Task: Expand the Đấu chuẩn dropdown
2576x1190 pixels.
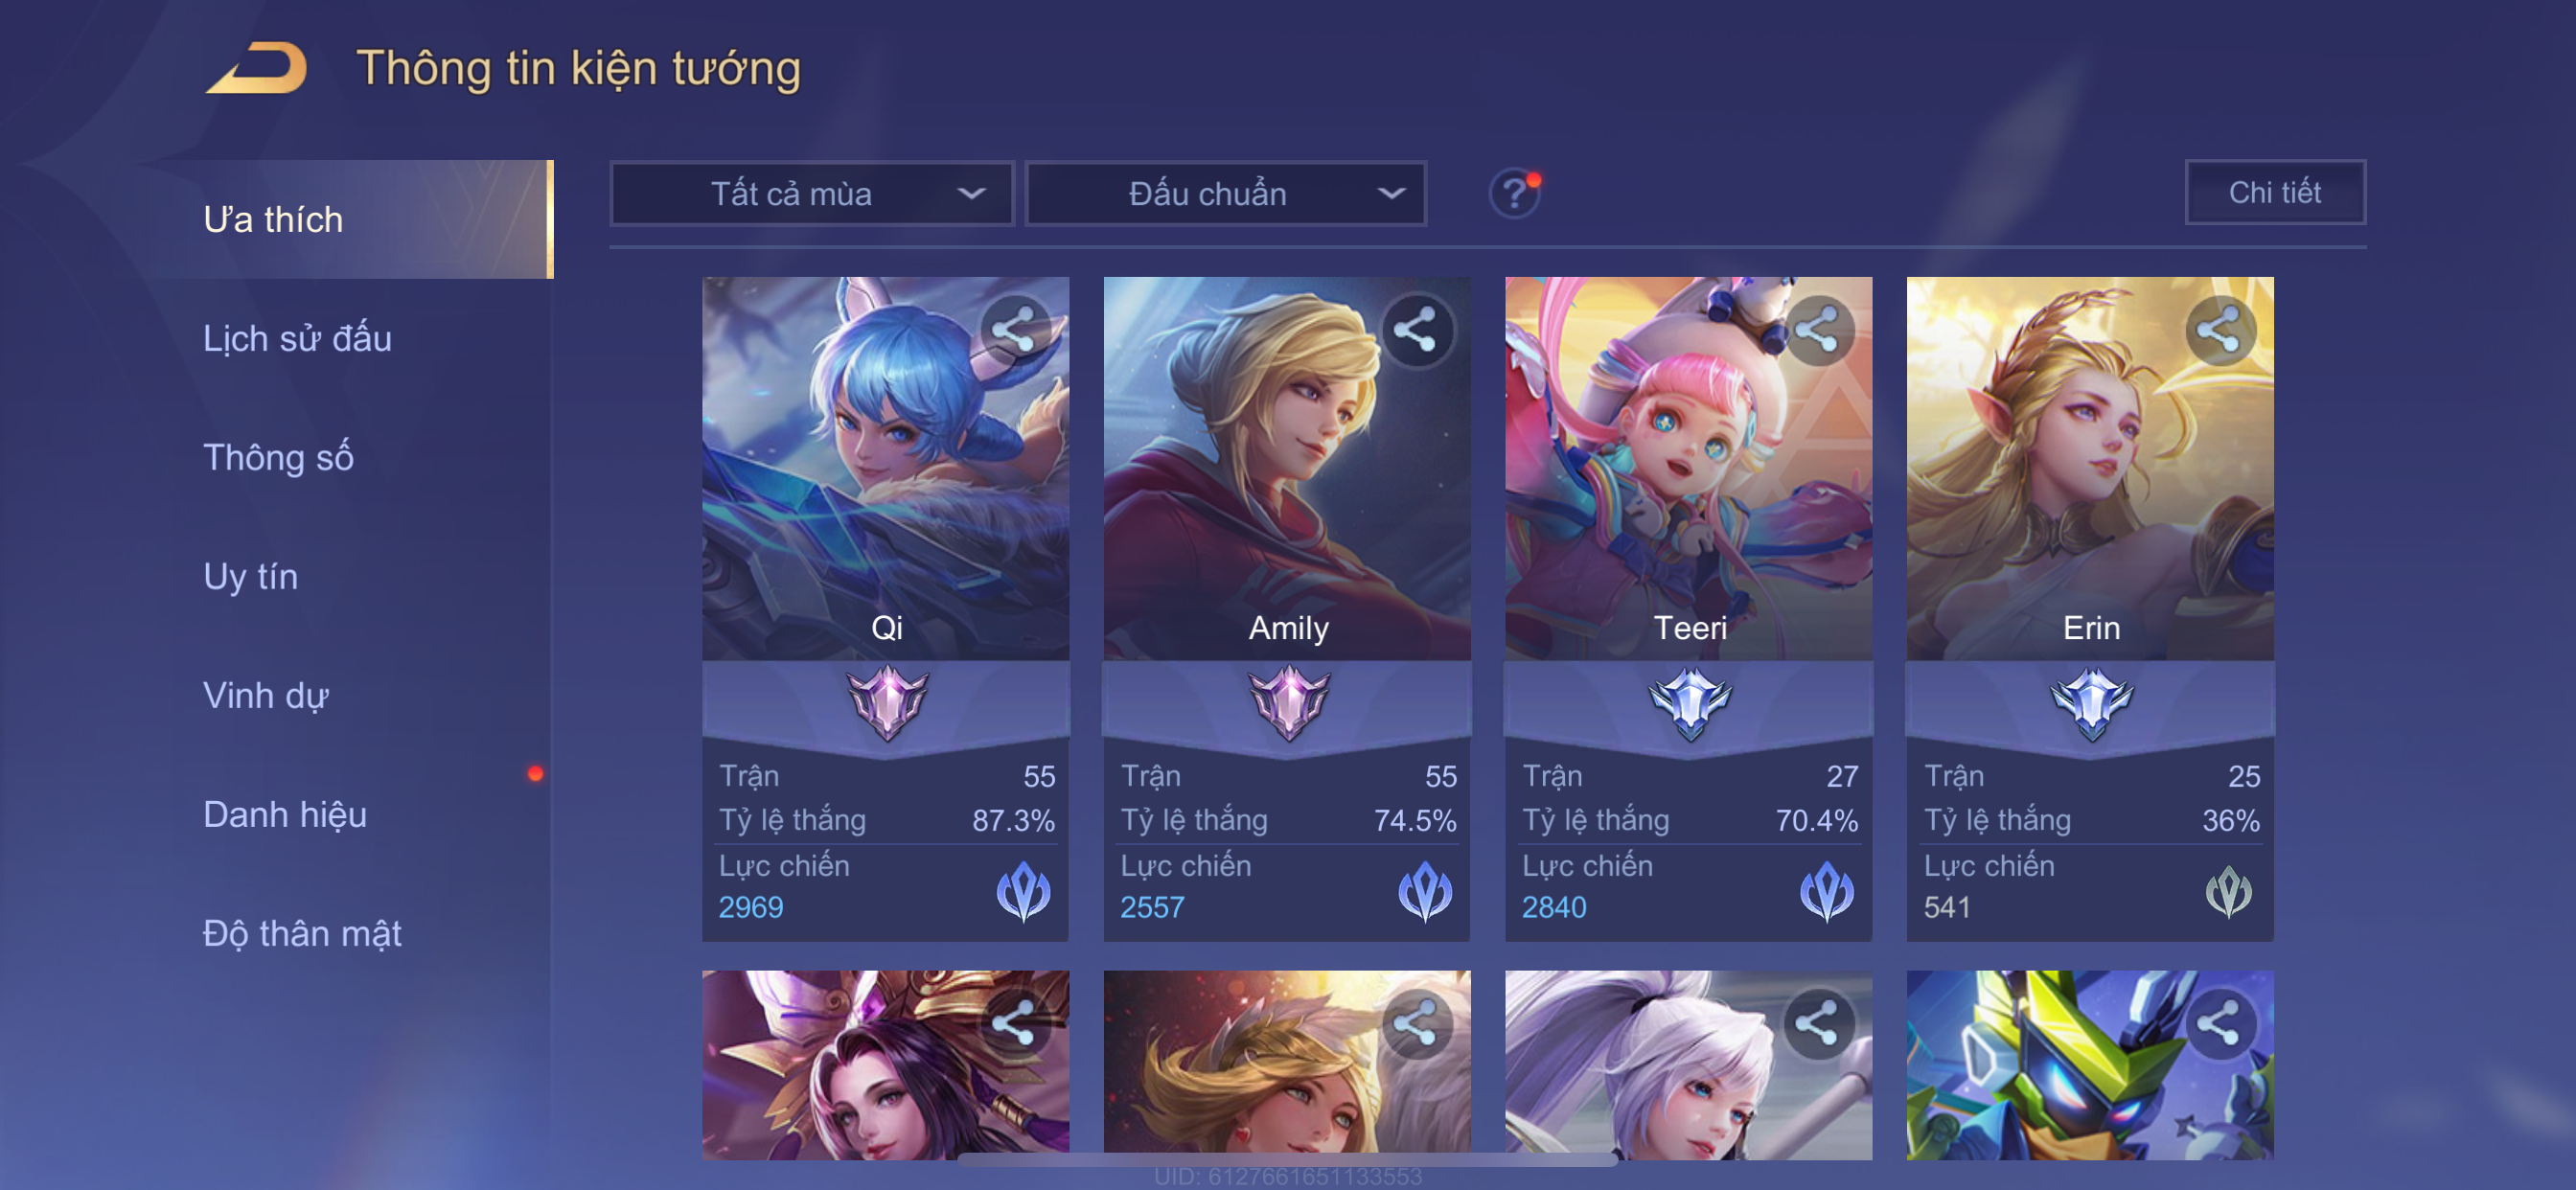Action: [1226, 194]
